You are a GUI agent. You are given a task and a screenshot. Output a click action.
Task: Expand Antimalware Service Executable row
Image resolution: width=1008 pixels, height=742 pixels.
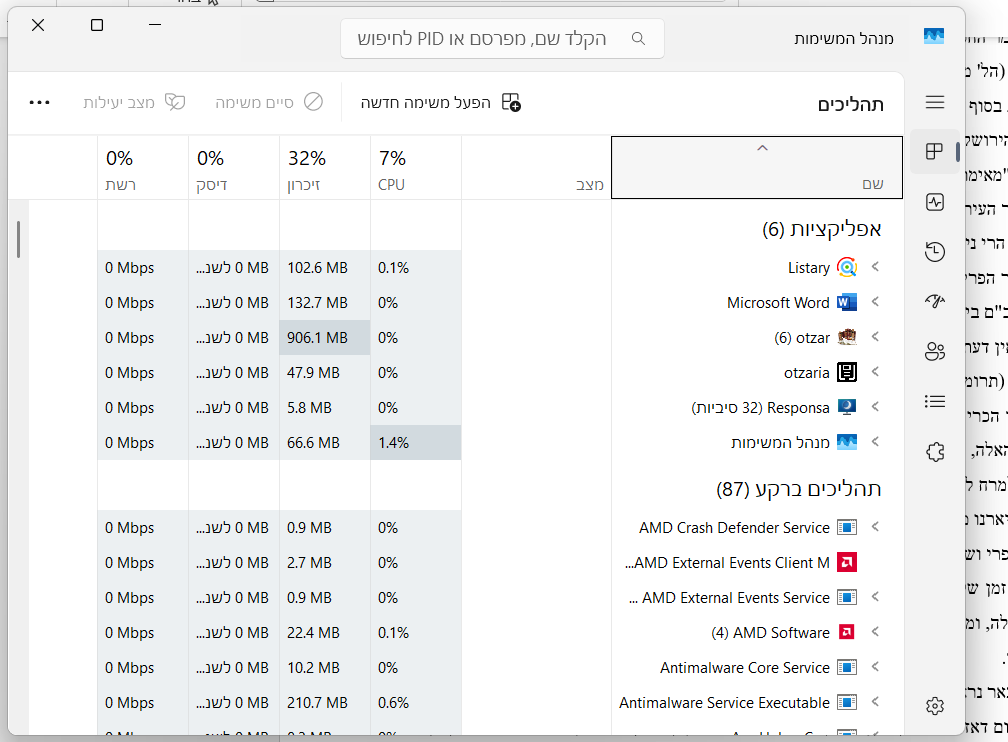pyautogui.click(x=875, y=702)
